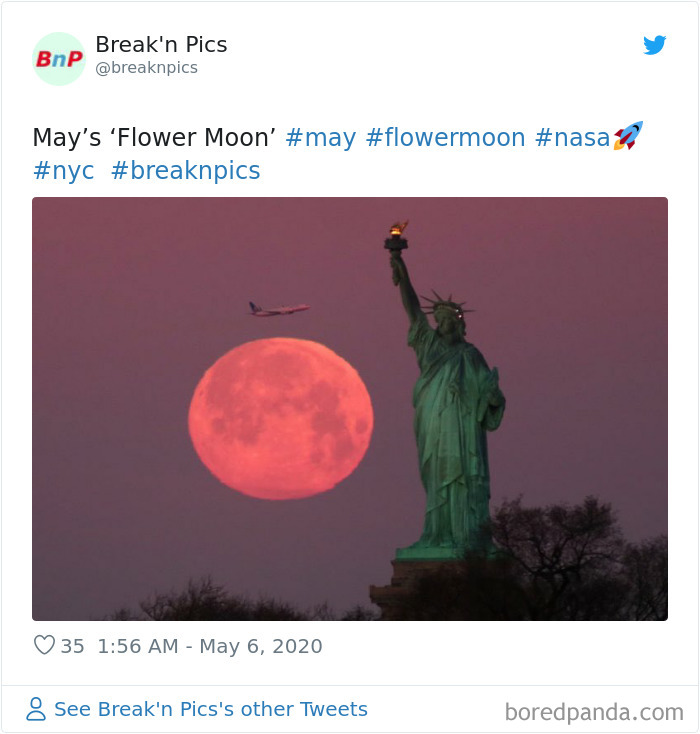This screenshot has height=734, width=700.
Task: Click the rocket emoji after #nasa
Action: (628, 136)
